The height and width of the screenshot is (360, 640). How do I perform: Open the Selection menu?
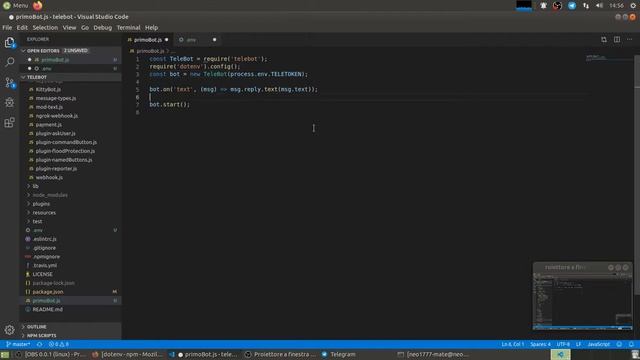point(45,28)
